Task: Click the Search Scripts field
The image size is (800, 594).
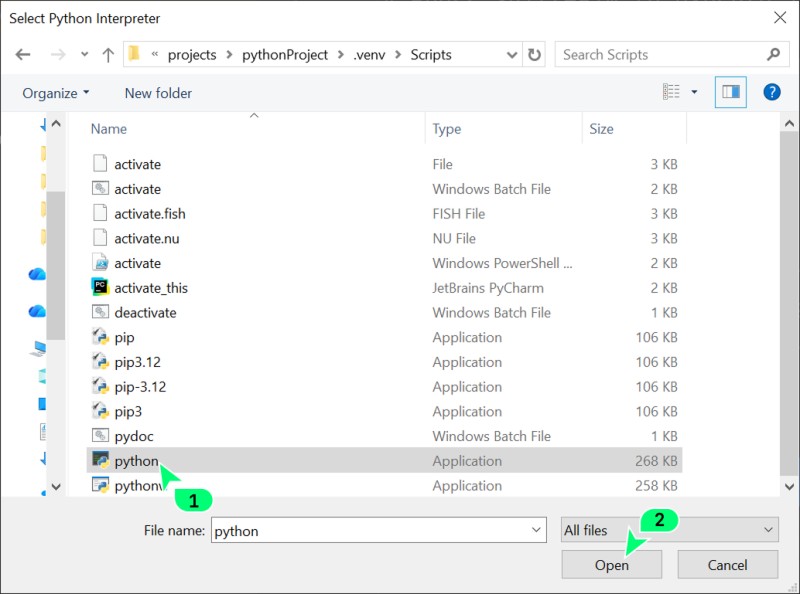Action: (660, 55)
